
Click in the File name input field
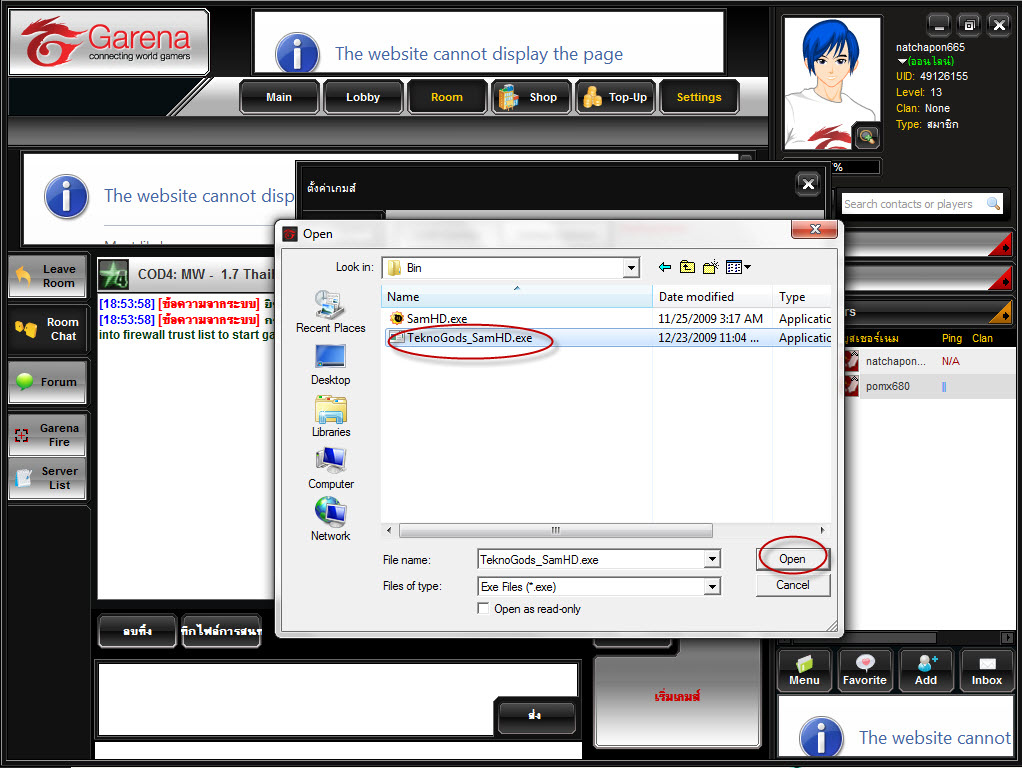click(x=591, y=559)
